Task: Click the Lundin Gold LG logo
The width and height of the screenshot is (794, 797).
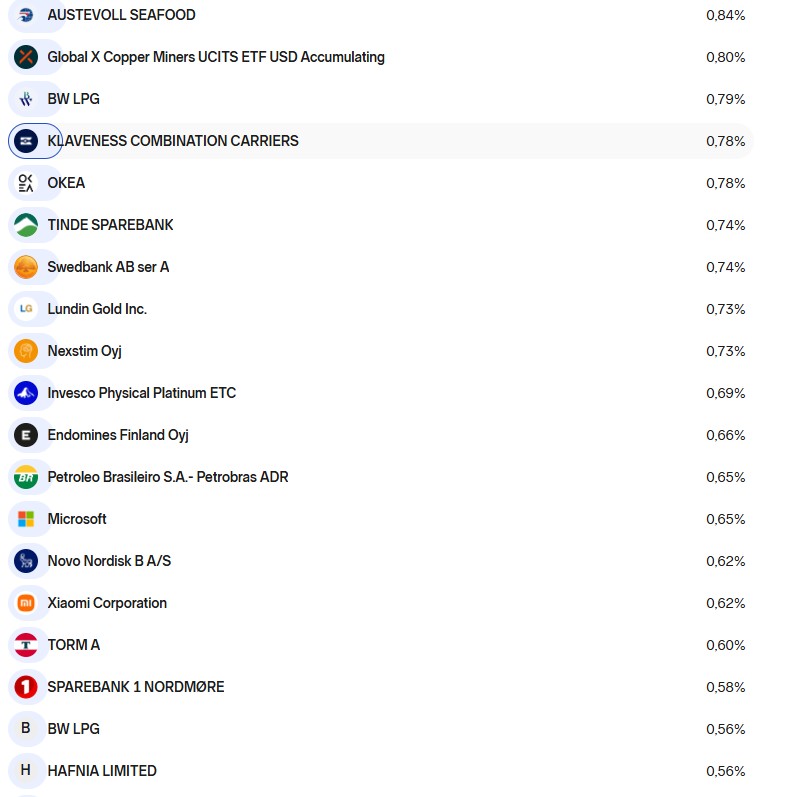Action: pyautogui.click(x=26, y=309)
